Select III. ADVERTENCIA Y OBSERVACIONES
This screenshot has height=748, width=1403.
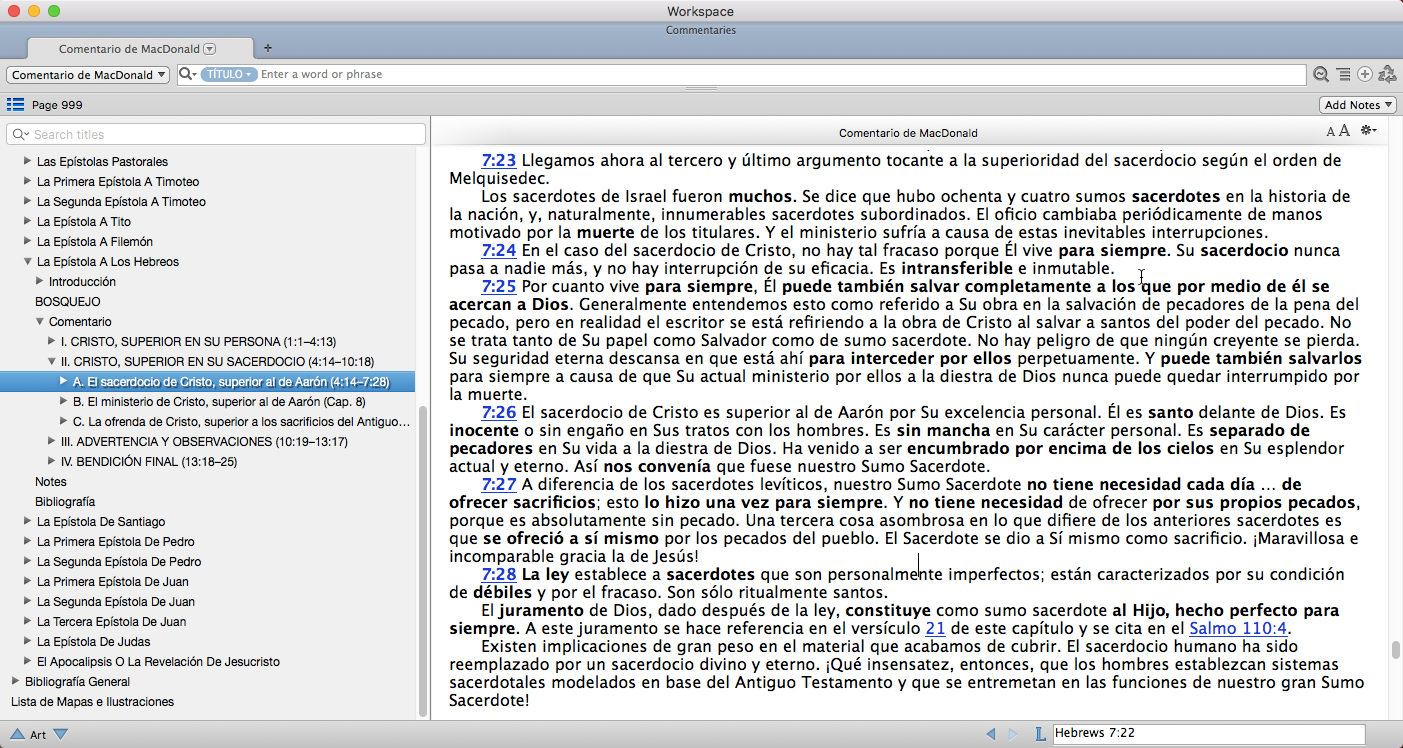(204, 441)
